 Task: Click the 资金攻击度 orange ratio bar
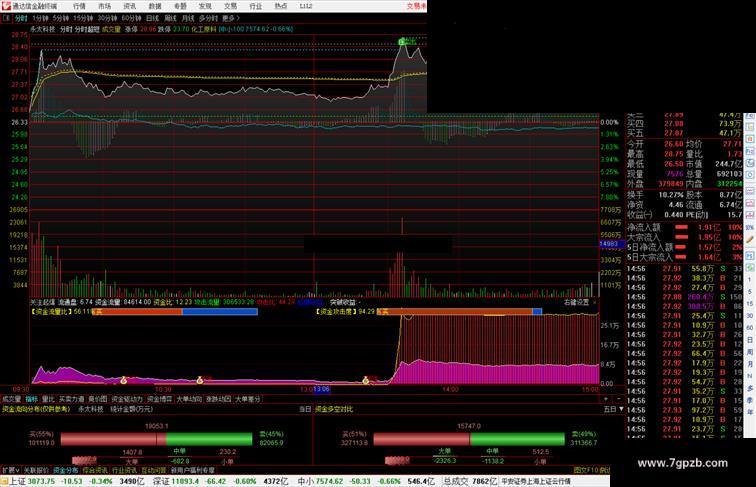pyautogui.click(x=459, y=312)
